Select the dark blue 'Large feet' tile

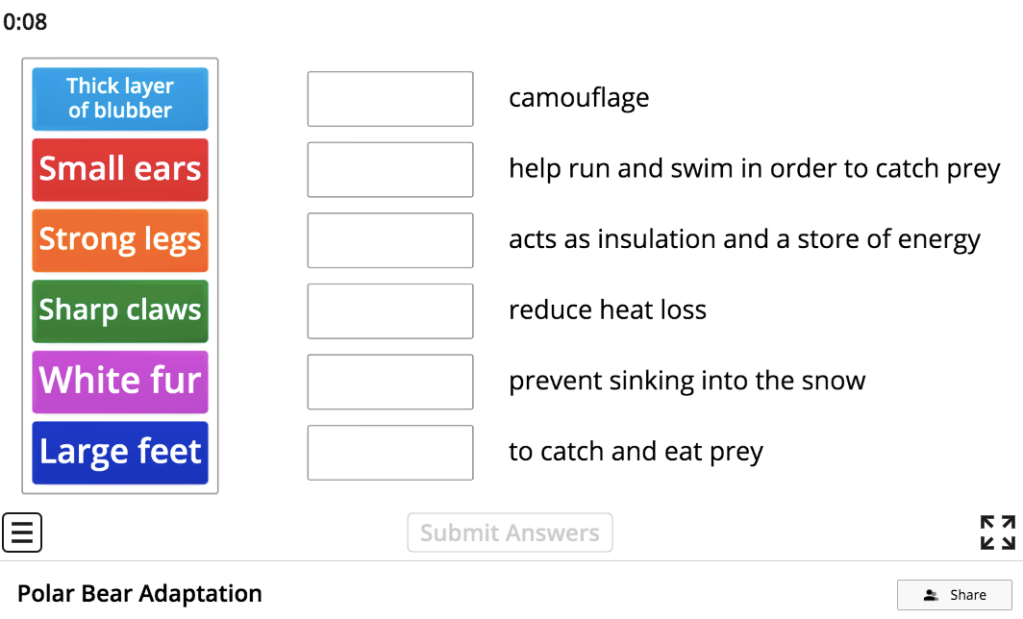coord(120,452)
